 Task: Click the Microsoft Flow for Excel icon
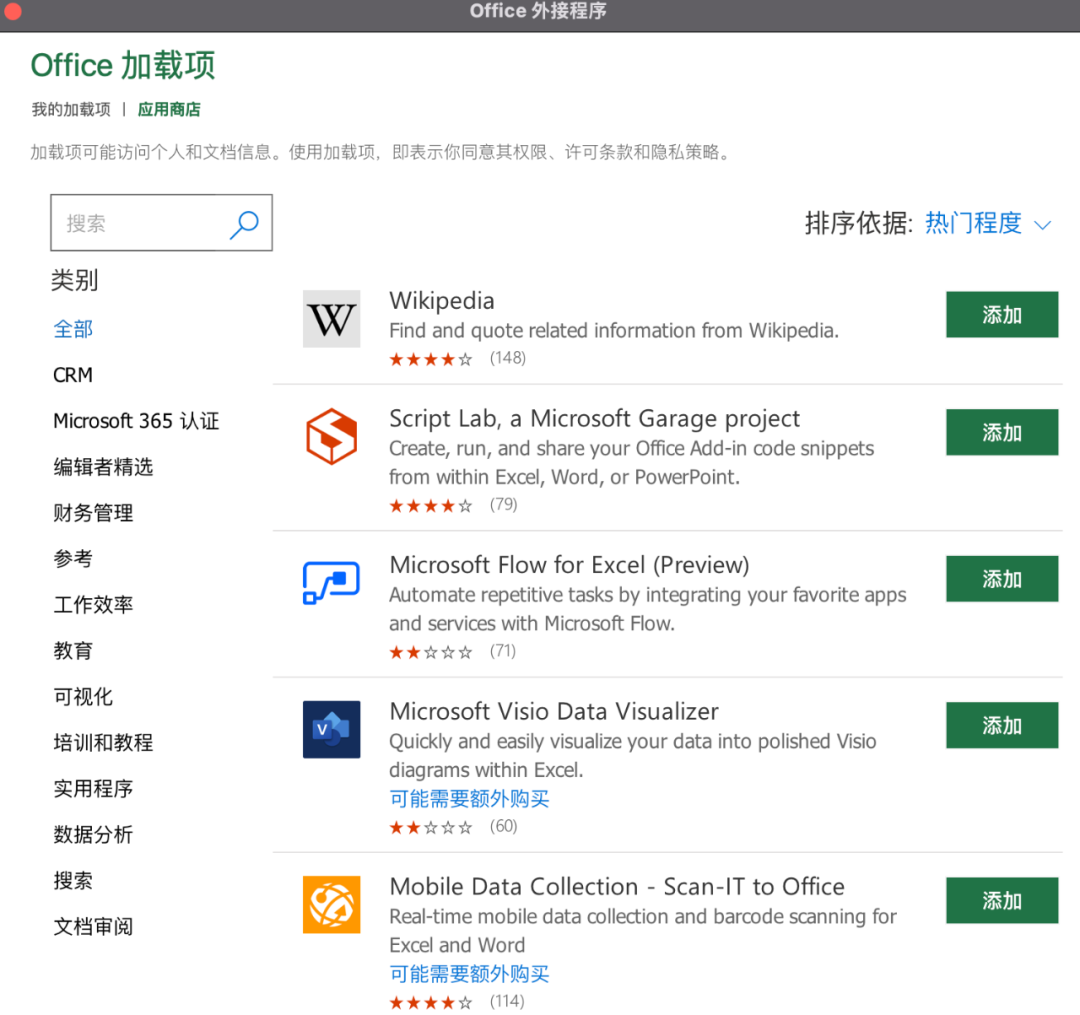coord(331,583)
